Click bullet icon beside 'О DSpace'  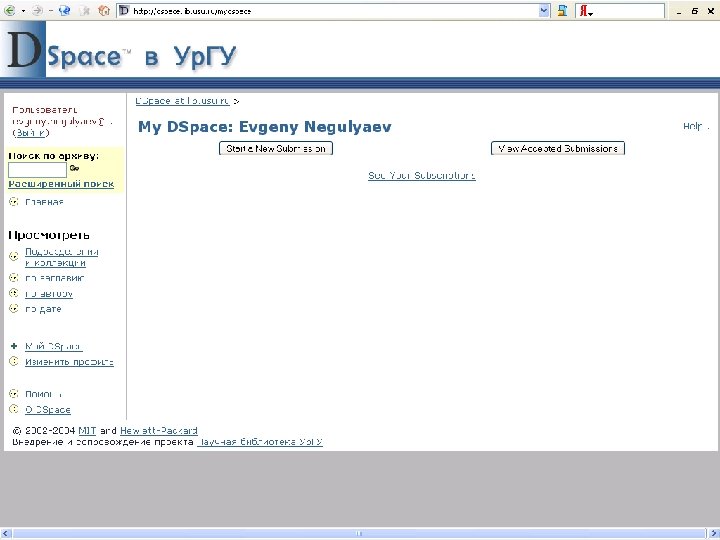14,409
